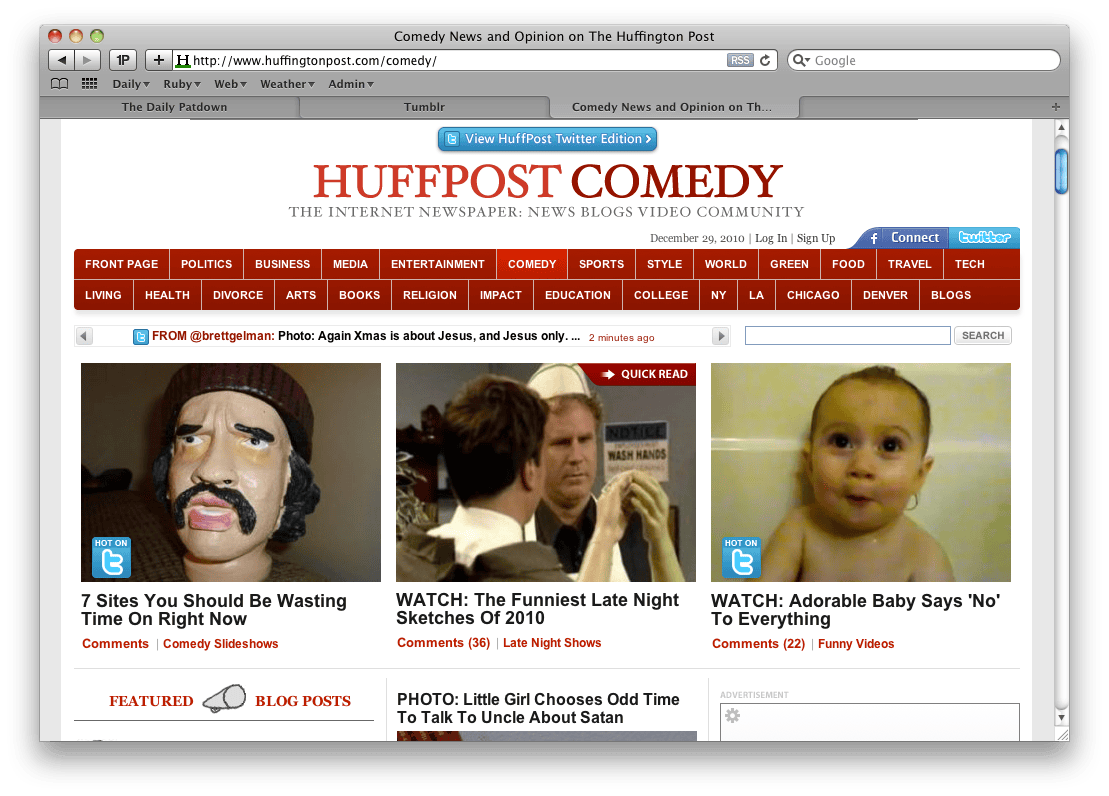The height and width of the screenshot is (796, 1109).
Task: Click Hot On Twitter badge on mask photo
Action: [111, 558]
